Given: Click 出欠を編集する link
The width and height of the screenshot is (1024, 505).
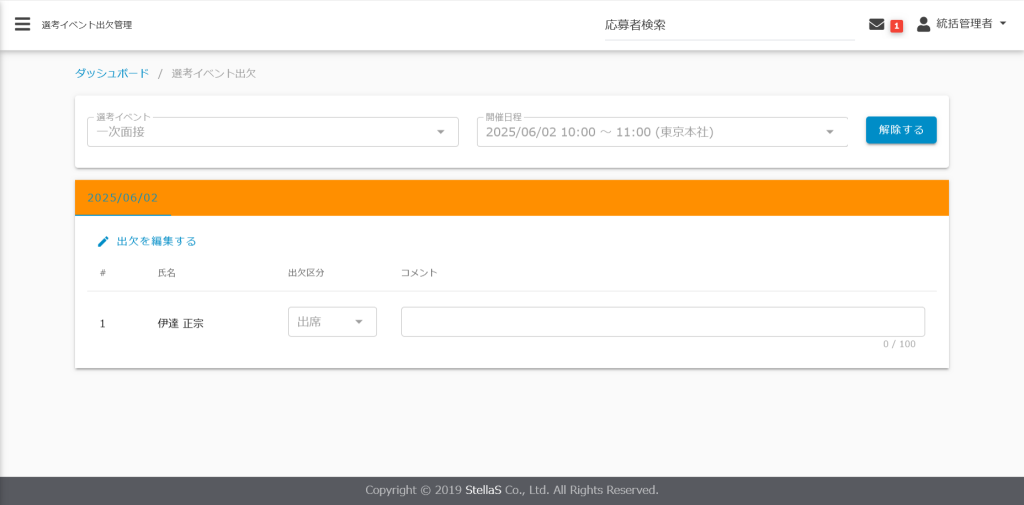Looking at the screenshot, I should 156,242.
